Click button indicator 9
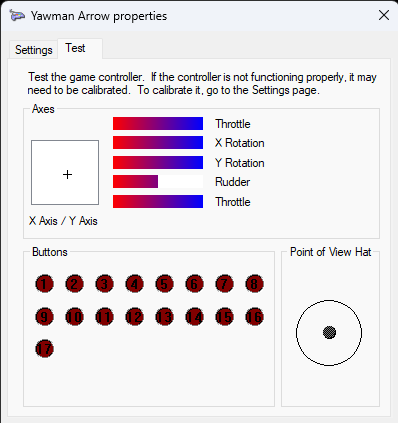398x423 pixels. click(x=44, y=317)
